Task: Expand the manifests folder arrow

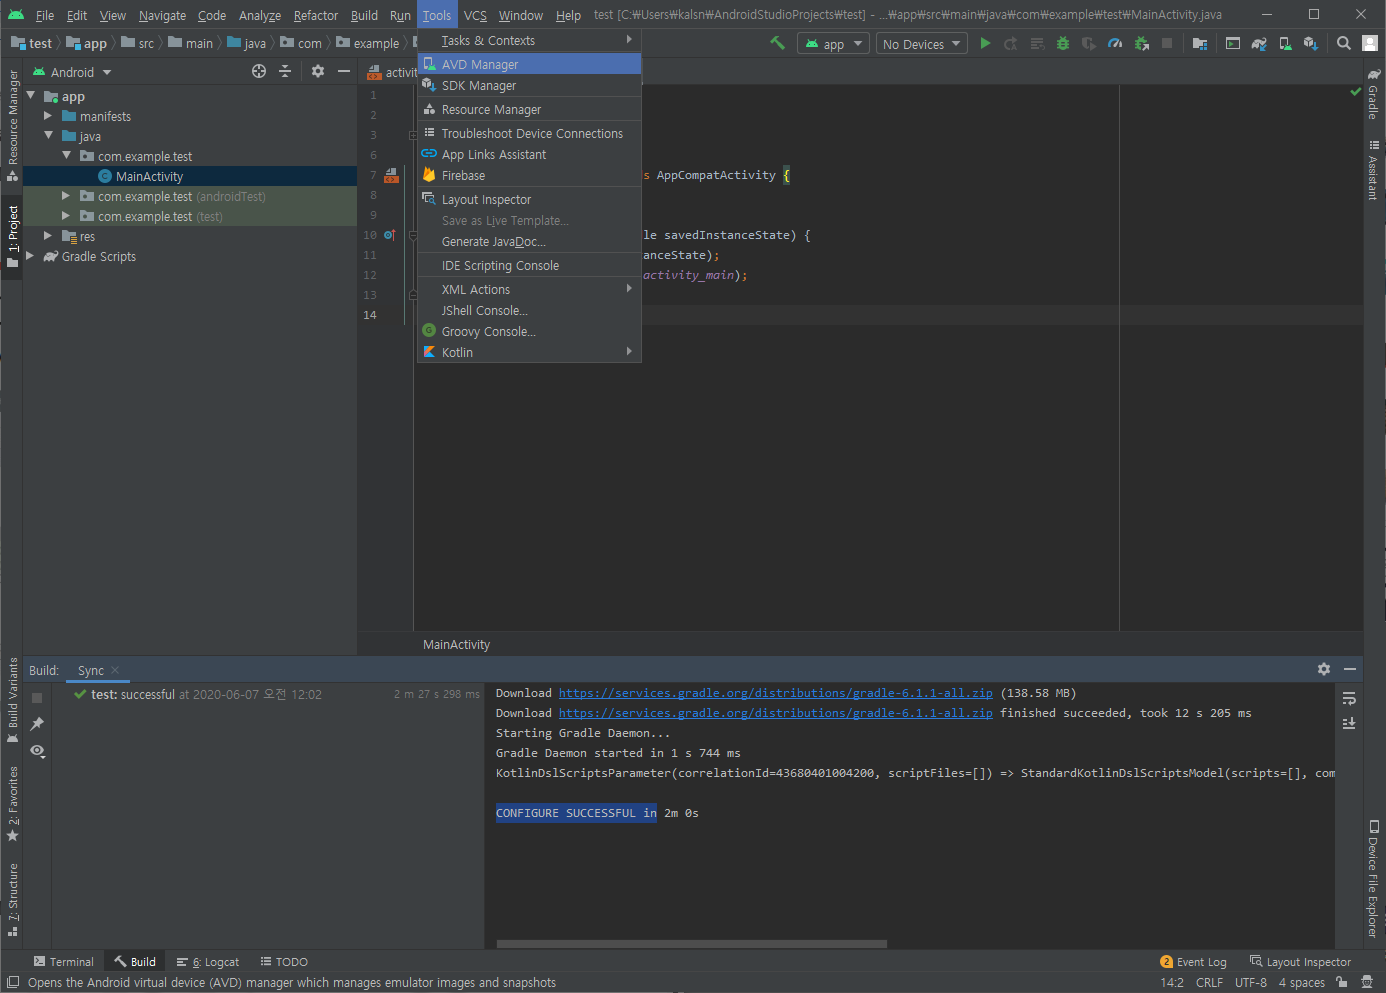Action: pyautogui.click(x=48, y=116)
